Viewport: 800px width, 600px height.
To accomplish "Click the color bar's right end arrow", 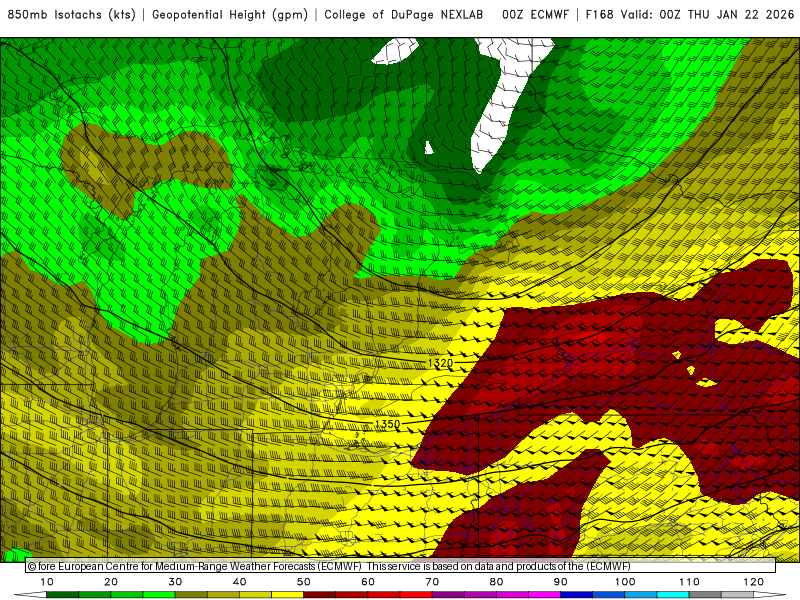I will pyautogui.click(x=770, y=595).
